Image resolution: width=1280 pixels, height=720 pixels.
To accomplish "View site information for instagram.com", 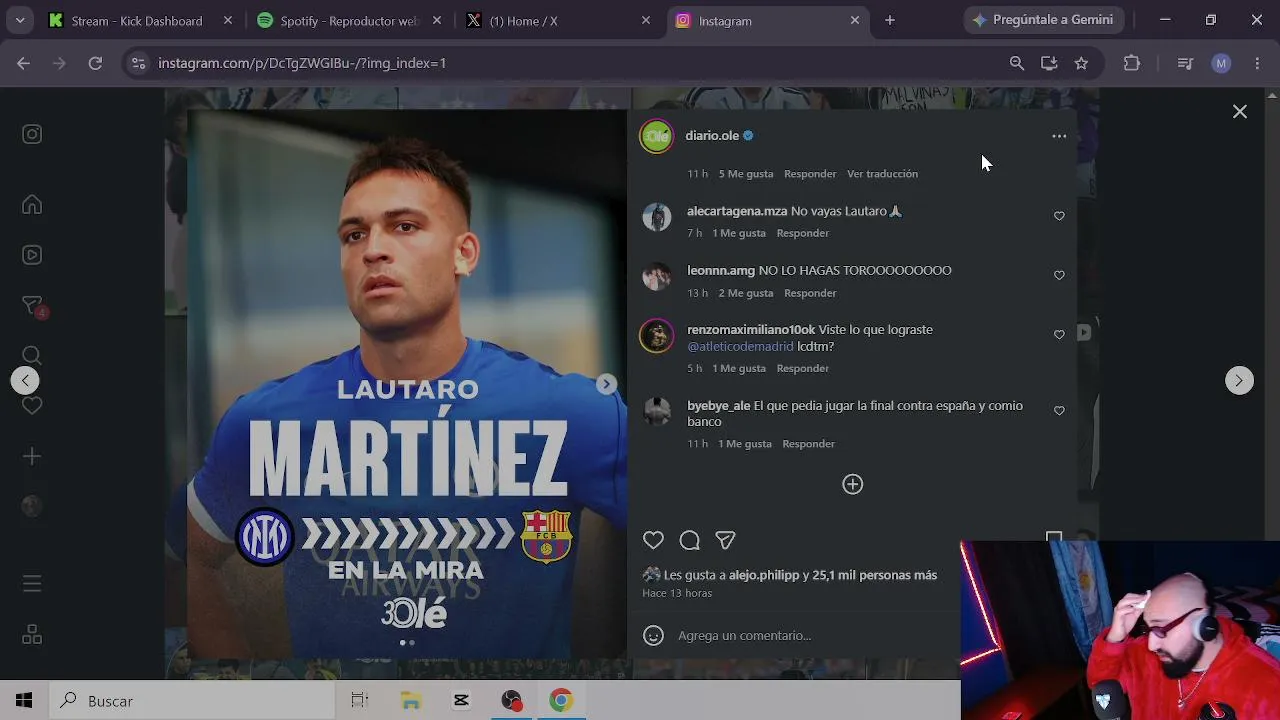I will point(138,63).
